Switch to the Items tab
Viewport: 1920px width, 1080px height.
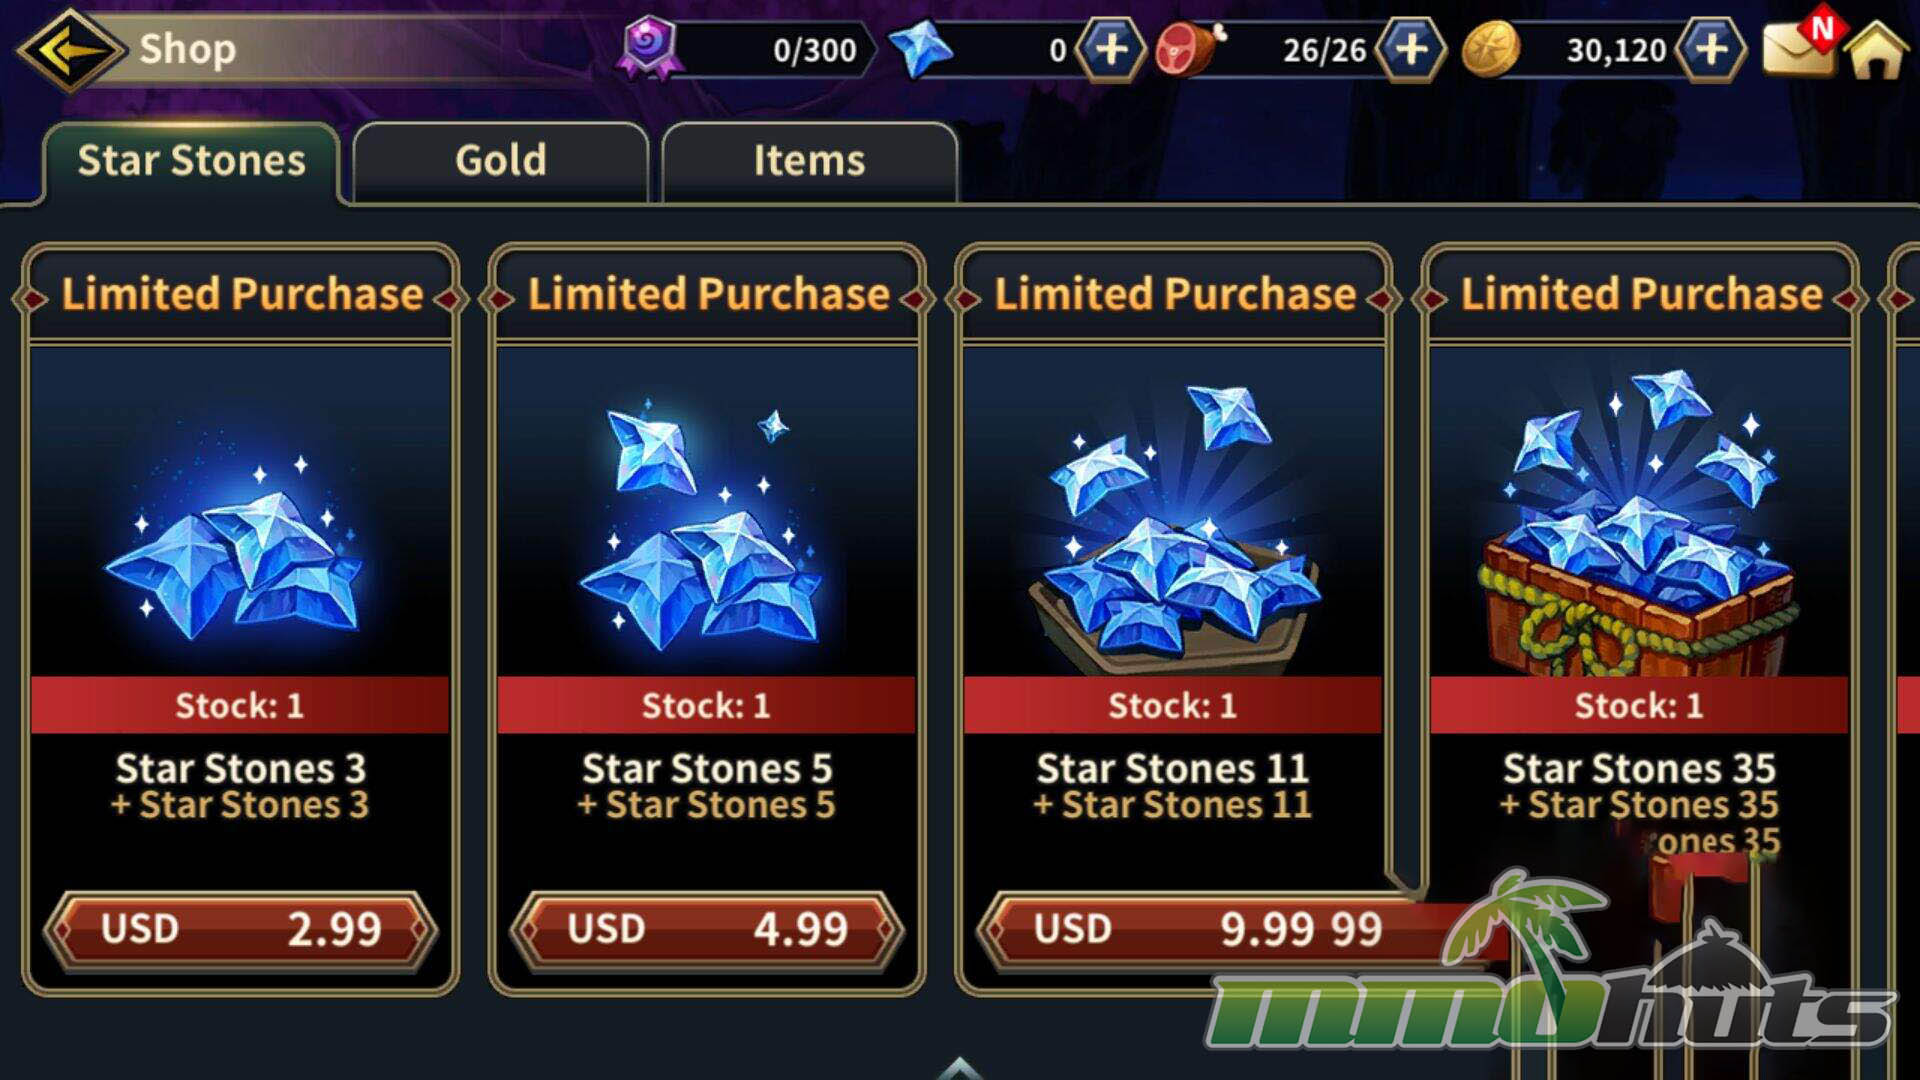click(x=809, y=162)
